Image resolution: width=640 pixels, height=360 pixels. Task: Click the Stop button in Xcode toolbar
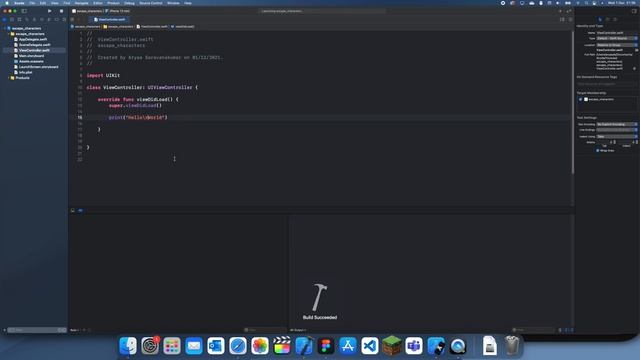[x=61, y=11]
